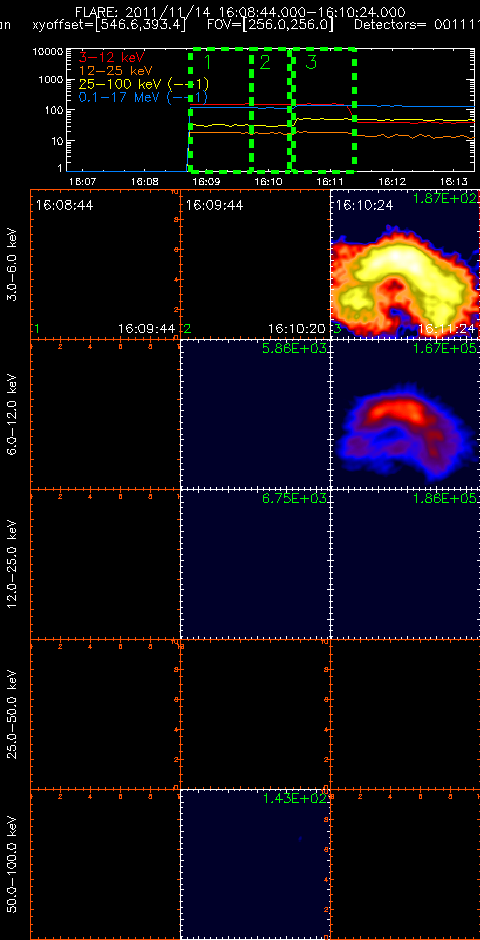The width and height of the screenshot is (480, 940).
Task: Click the FLARE date title text
Action: pyautogui.click(x=240, y=12)
